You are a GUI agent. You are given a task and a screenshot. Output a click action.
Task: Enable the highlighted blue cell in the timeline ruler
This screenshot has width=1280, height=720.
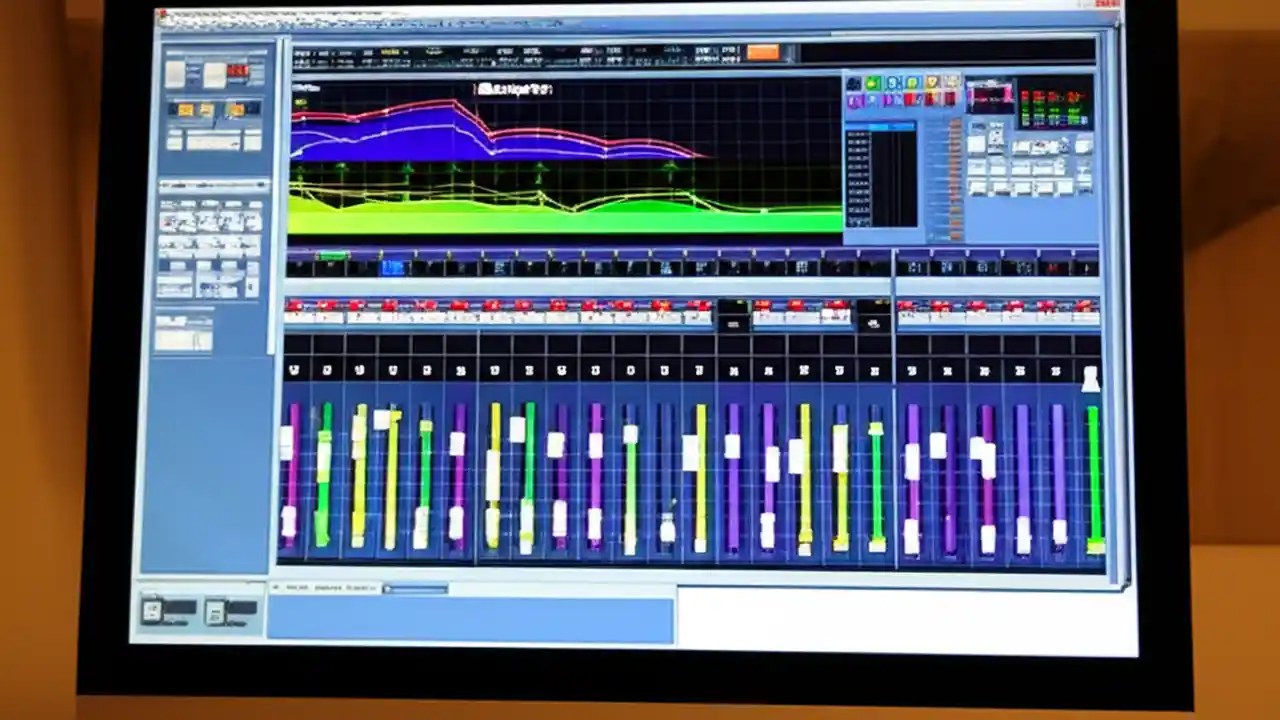392,267
